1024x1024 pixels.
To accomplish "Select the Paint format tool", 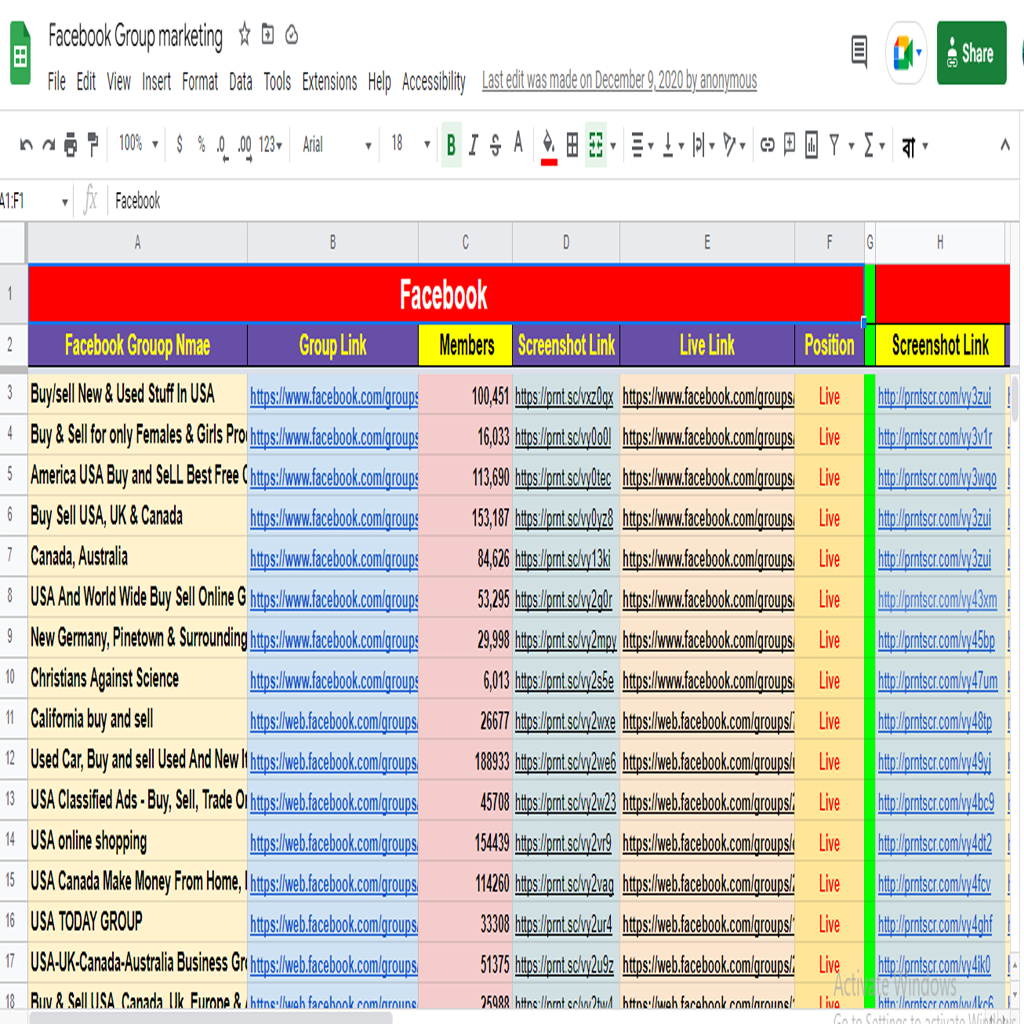I will pos(93,144).
